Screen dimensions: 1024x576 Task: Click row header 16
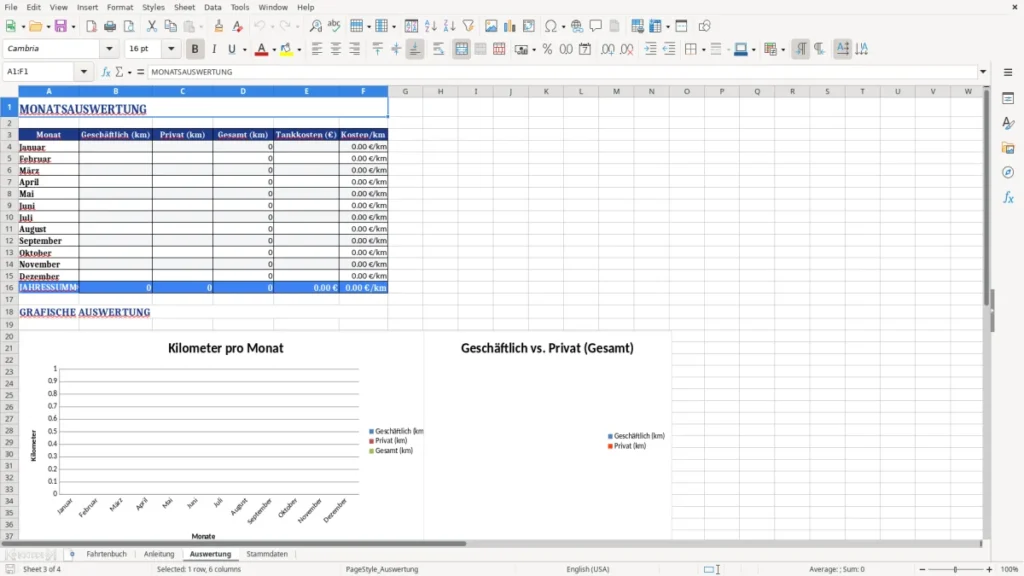[9, 287]
